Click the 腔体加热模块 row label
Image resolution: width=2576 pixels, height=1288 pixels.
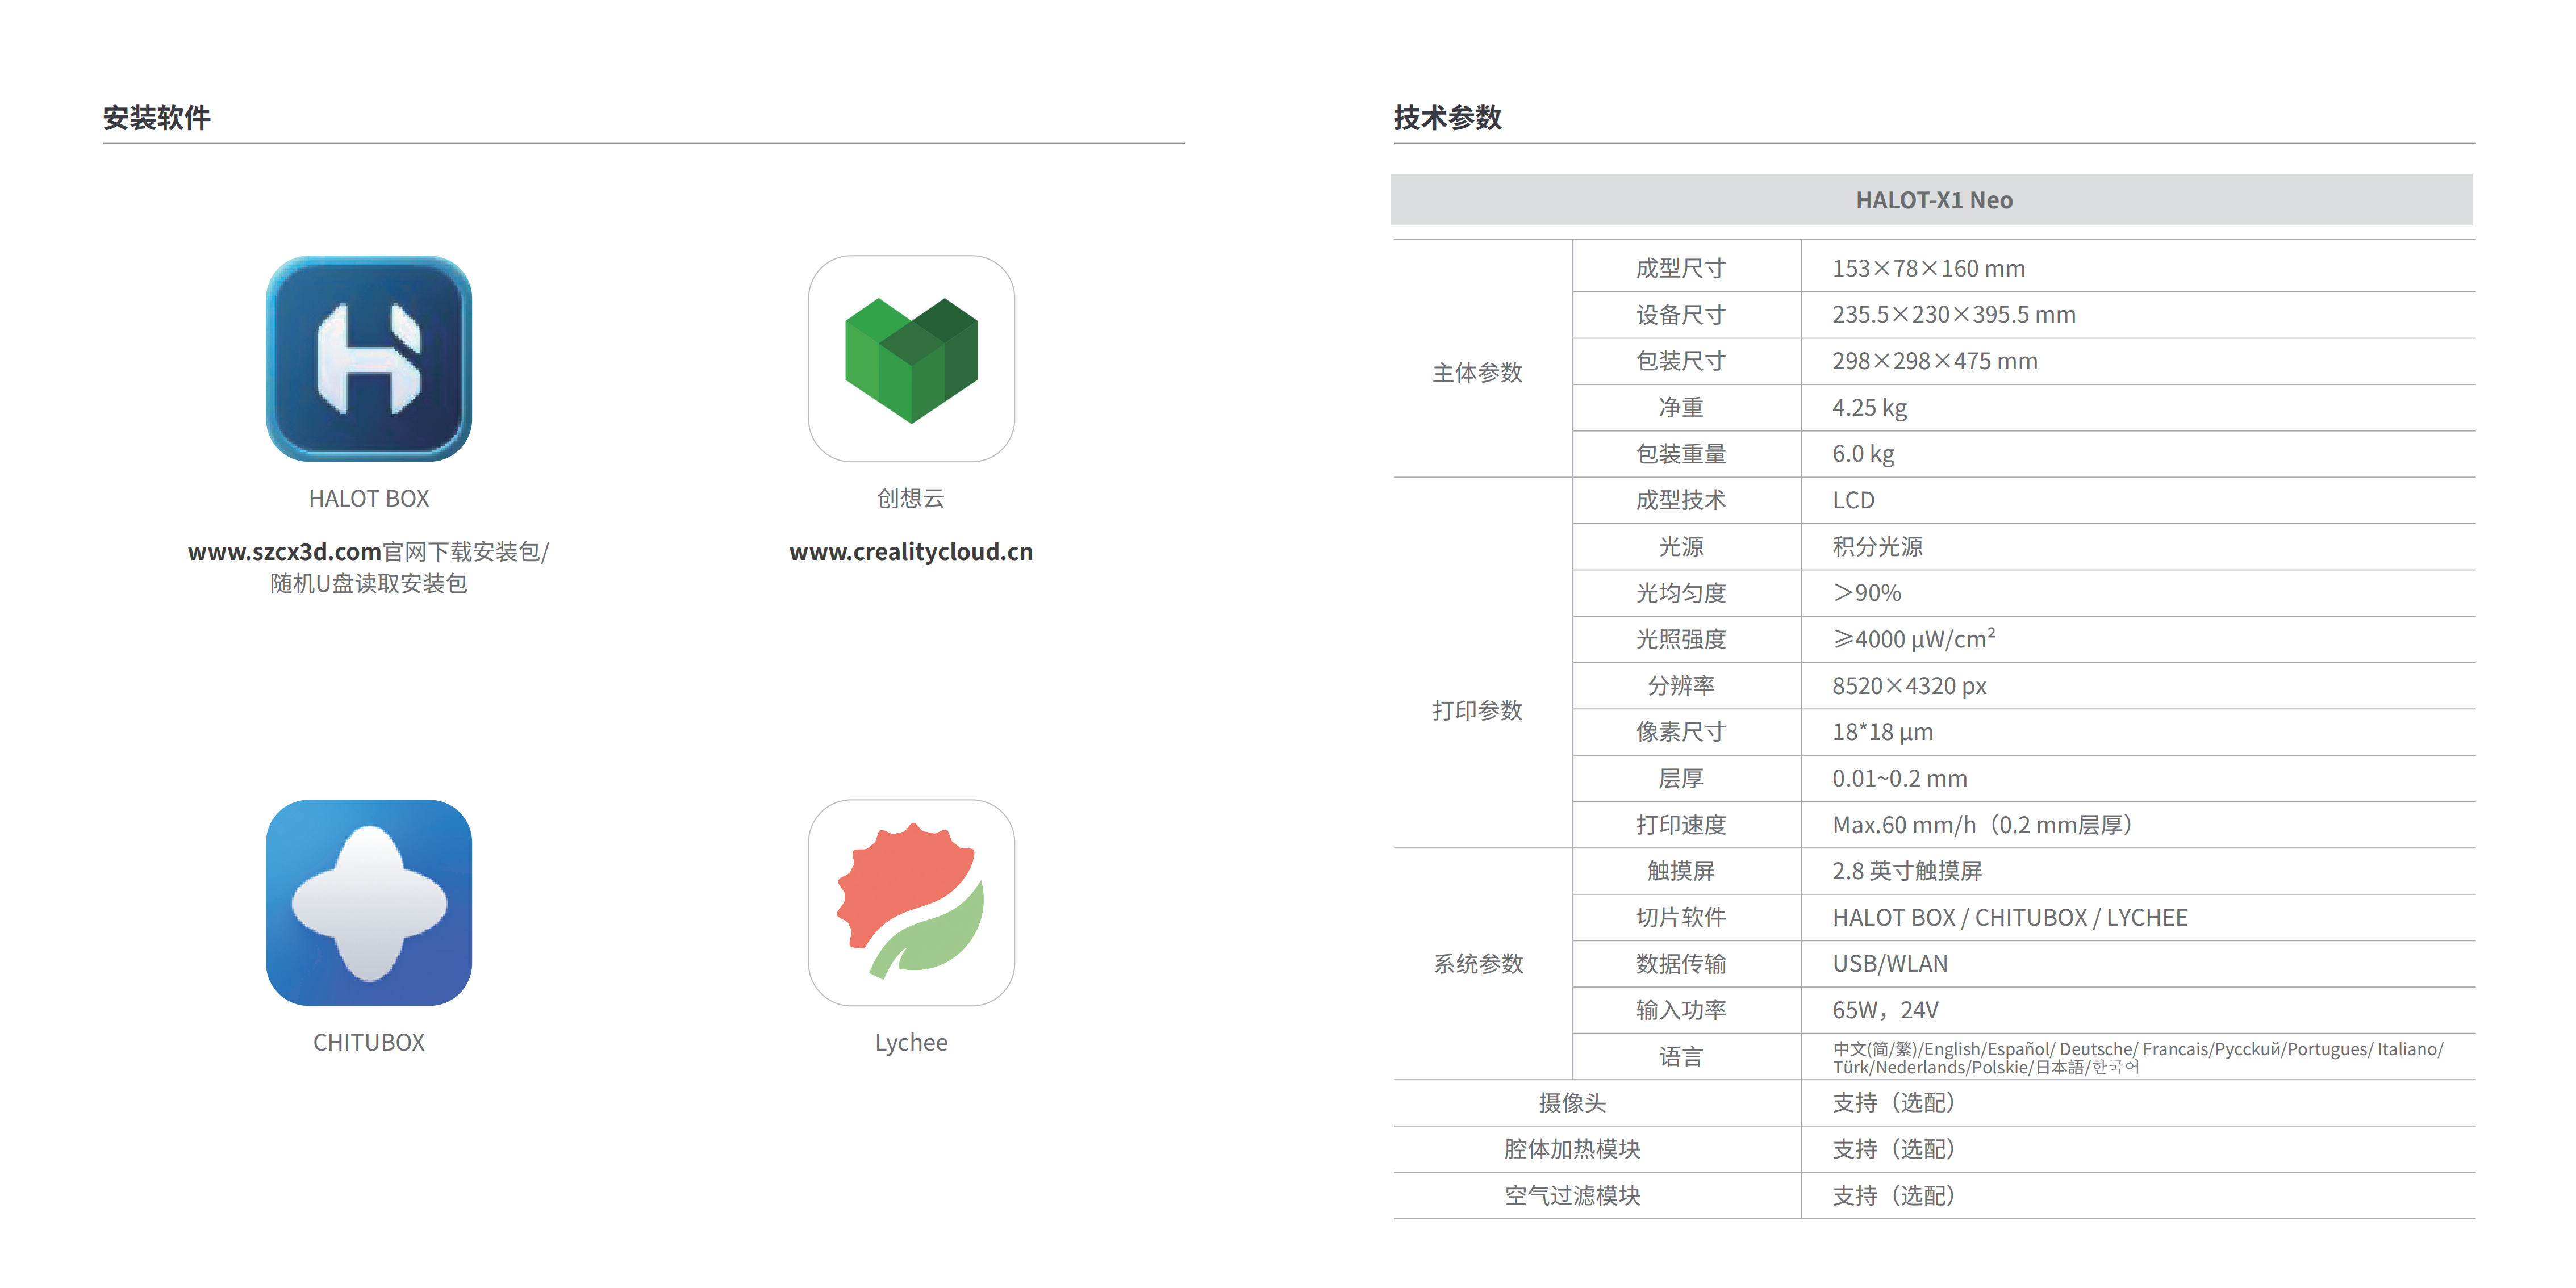click(1572, 1149)
